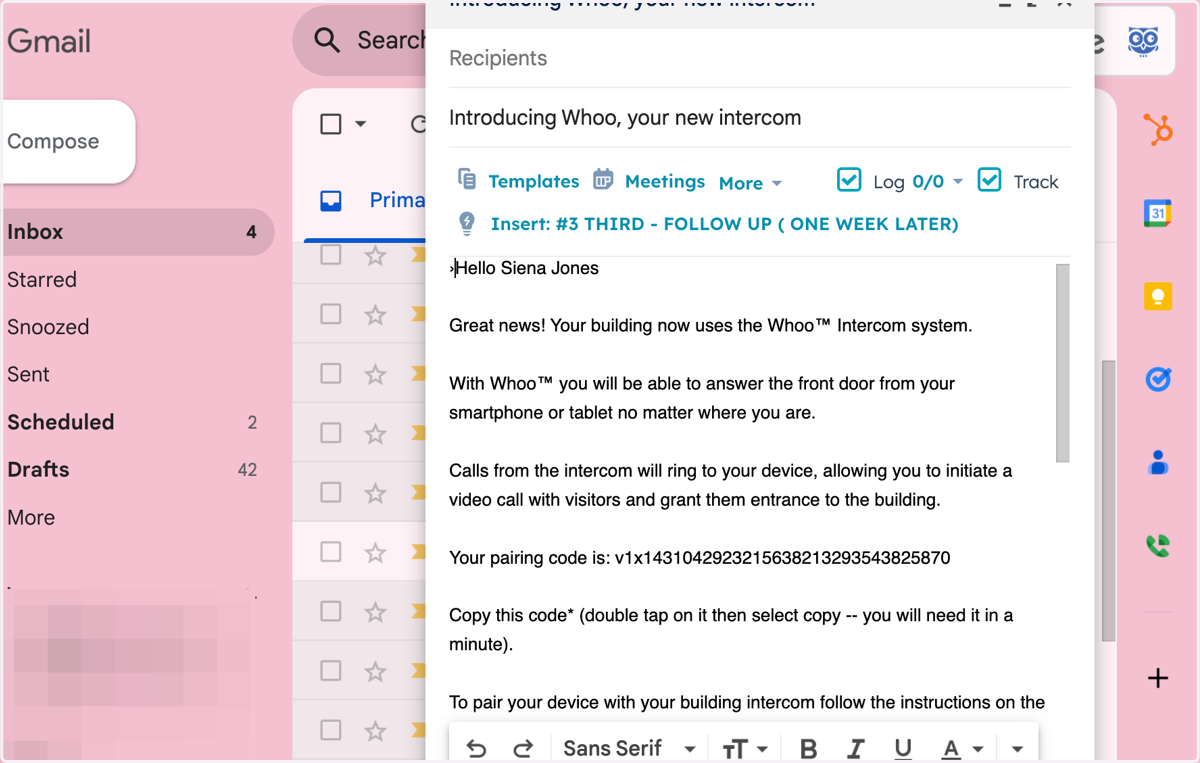Open Google Tasks side panel
The height and width of the screenshot is (763, 1200).
click(x=1158, y=379)
